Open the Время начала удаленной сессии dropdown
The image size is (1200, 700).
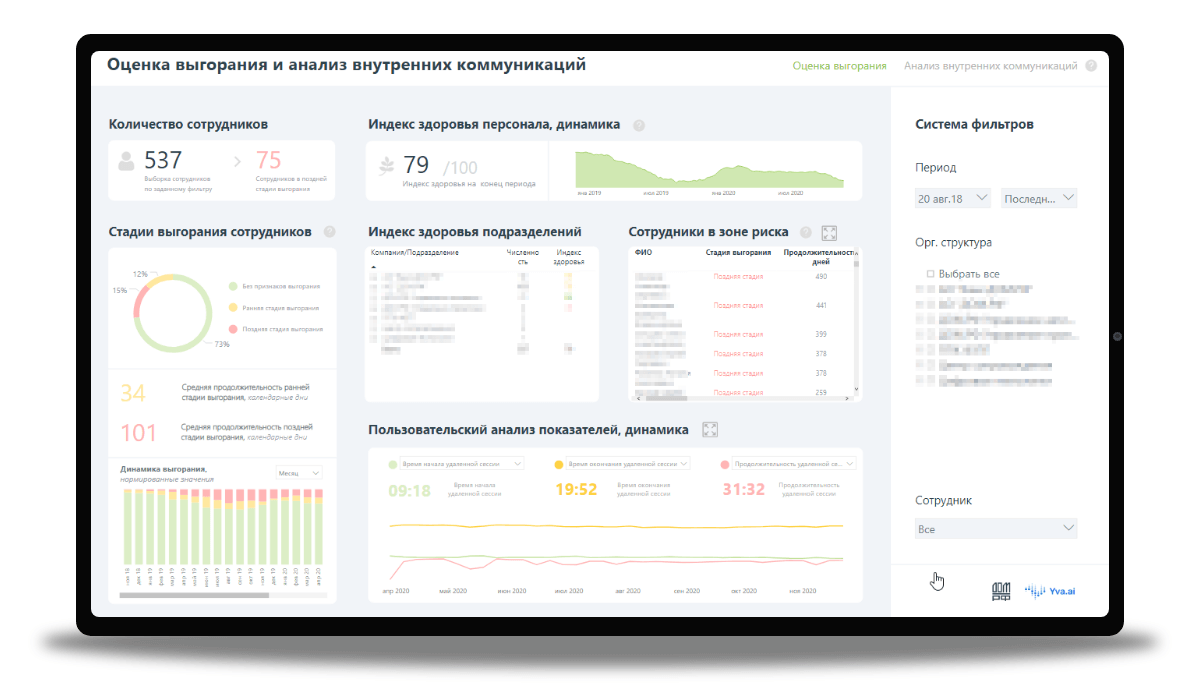coord(462,464)
